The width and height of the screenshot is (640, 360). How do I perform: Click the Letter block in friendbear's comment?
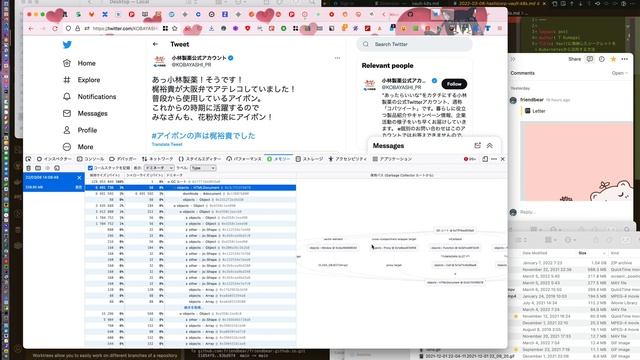[535, 111]
